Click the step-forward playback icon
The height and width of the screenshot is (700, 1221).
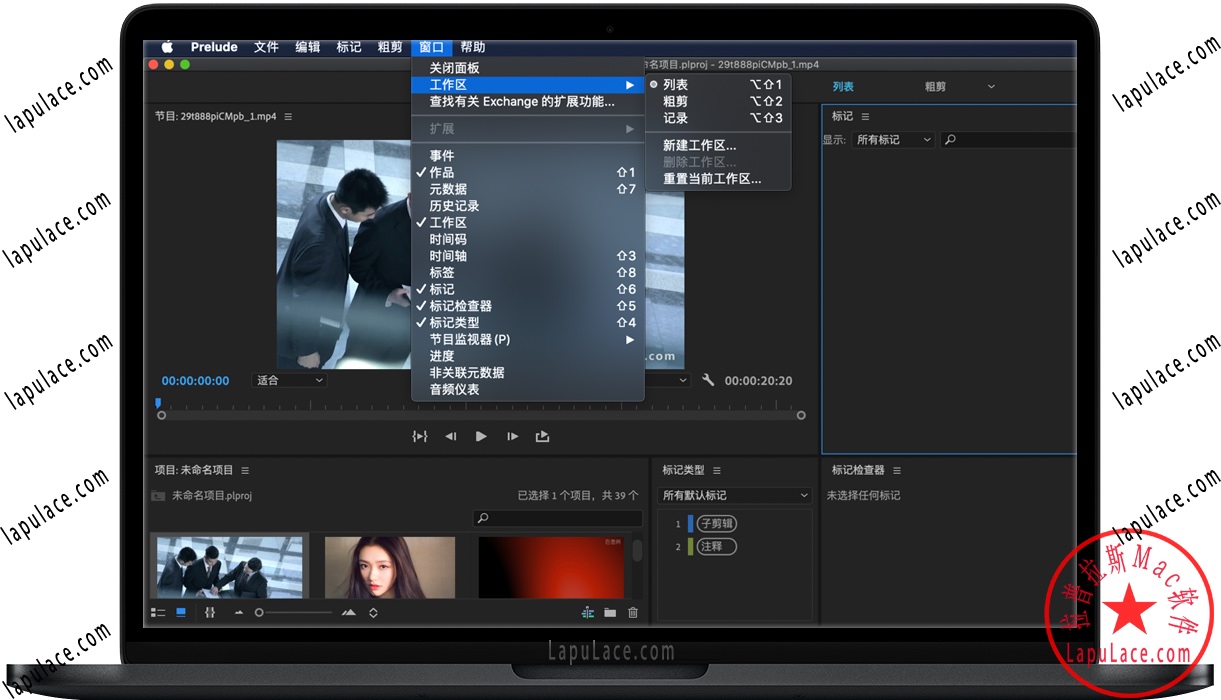511,436
